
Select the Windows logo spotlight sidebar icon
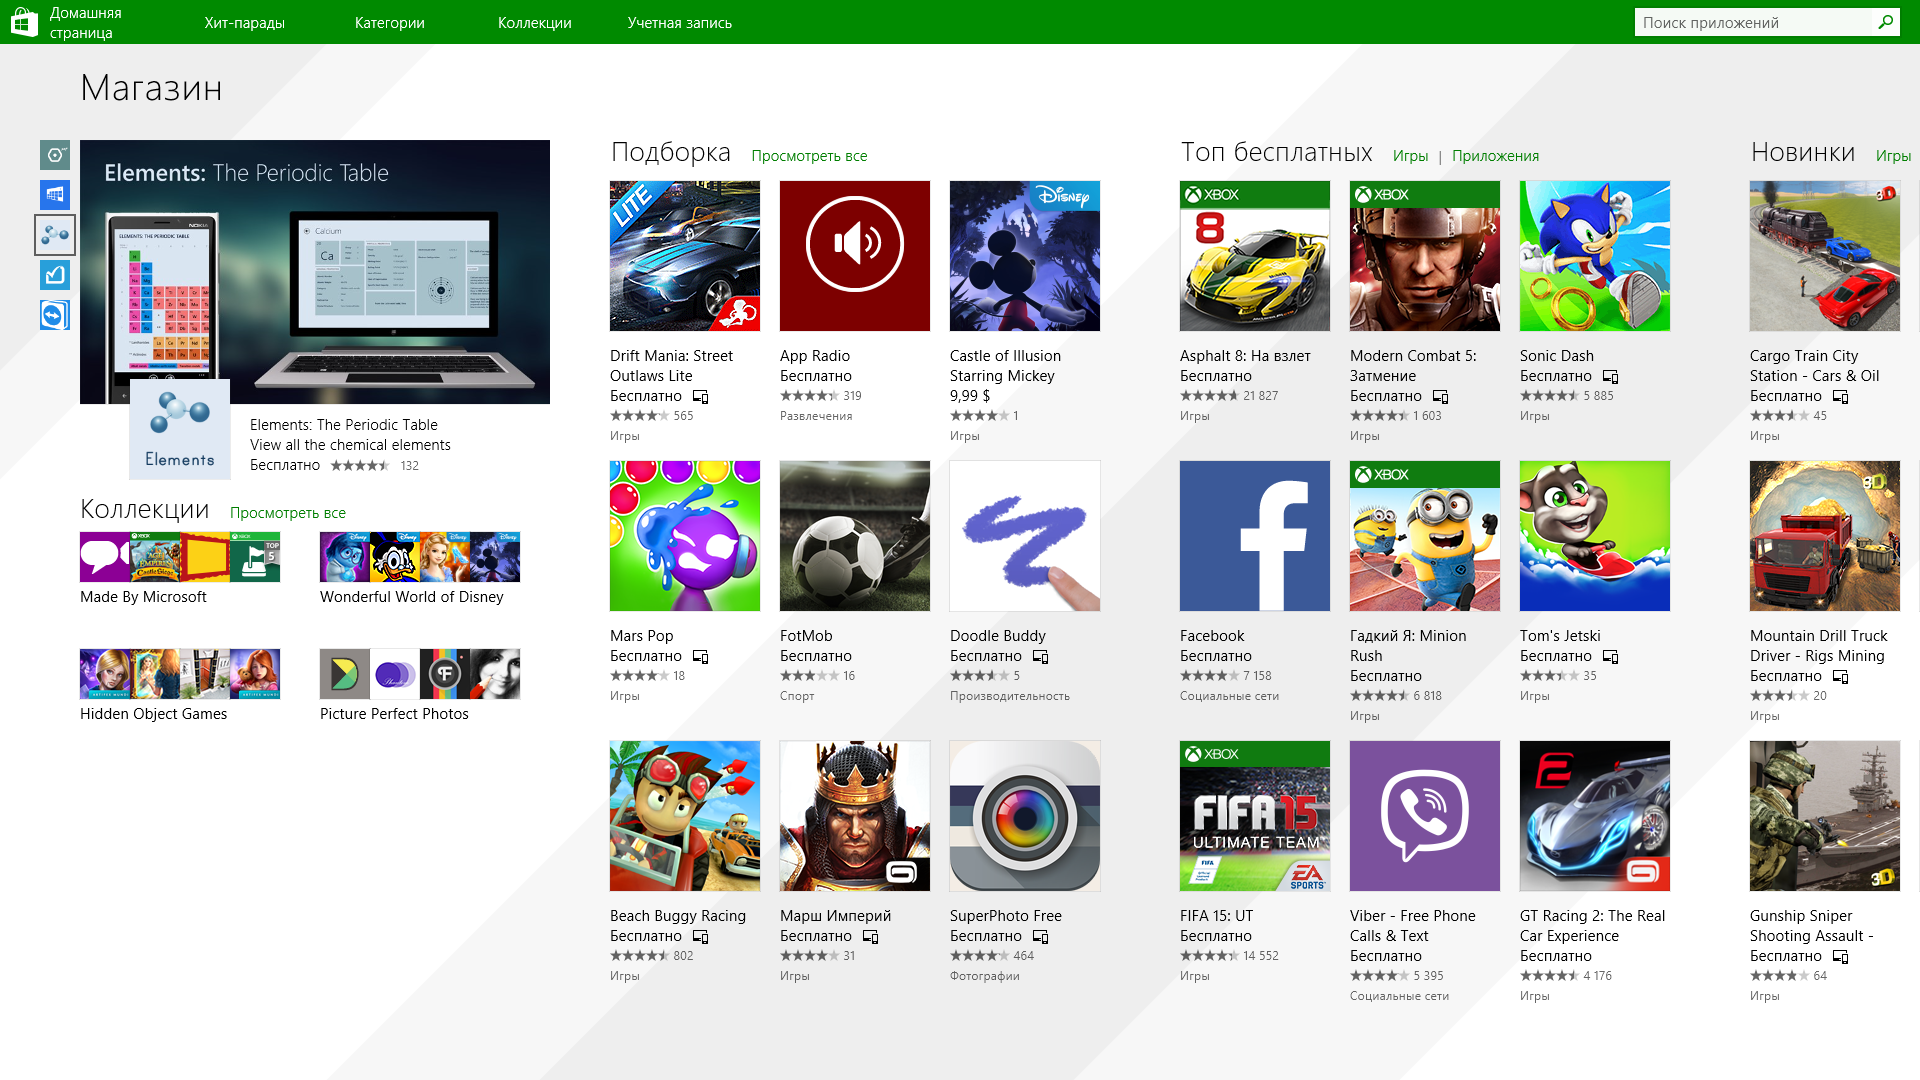(55, 195)
